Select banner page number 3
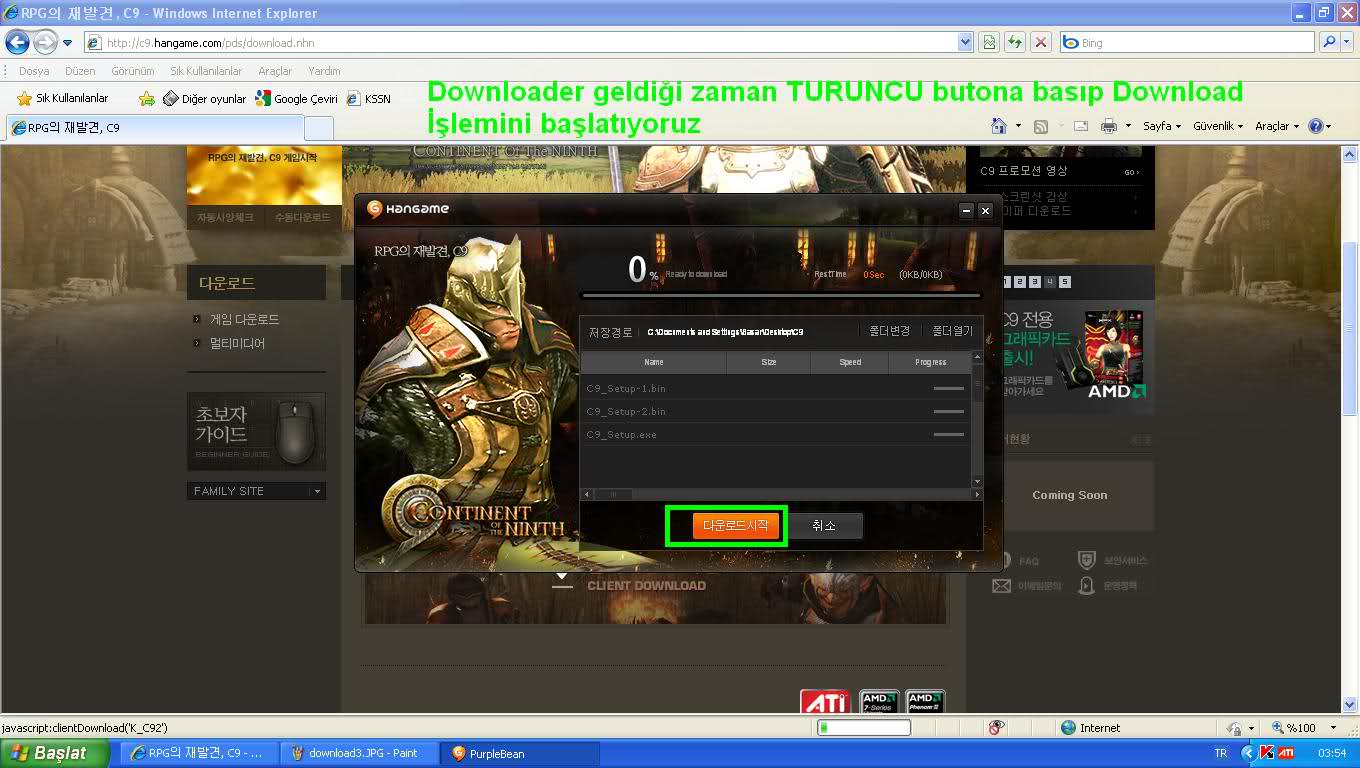Image resolution: width=1360 pixels, height=768 pixels. pyautogui.click(x=1035, y=282)
